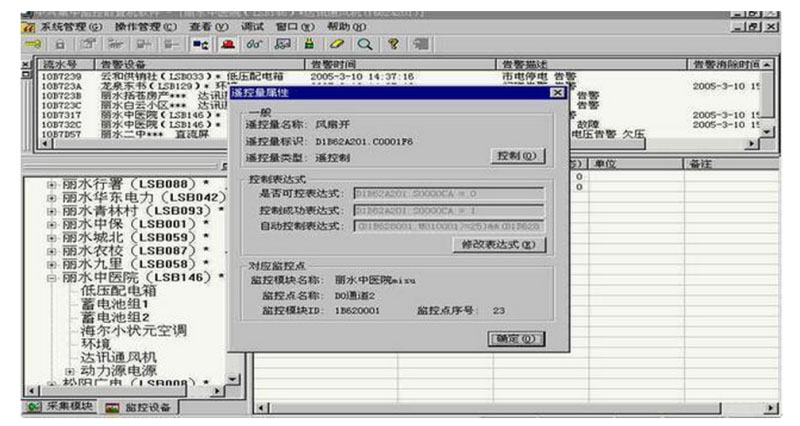Select 海尔小状元空调 in the device tree
This screenshot has width=800, height=426.
[133, 330]
